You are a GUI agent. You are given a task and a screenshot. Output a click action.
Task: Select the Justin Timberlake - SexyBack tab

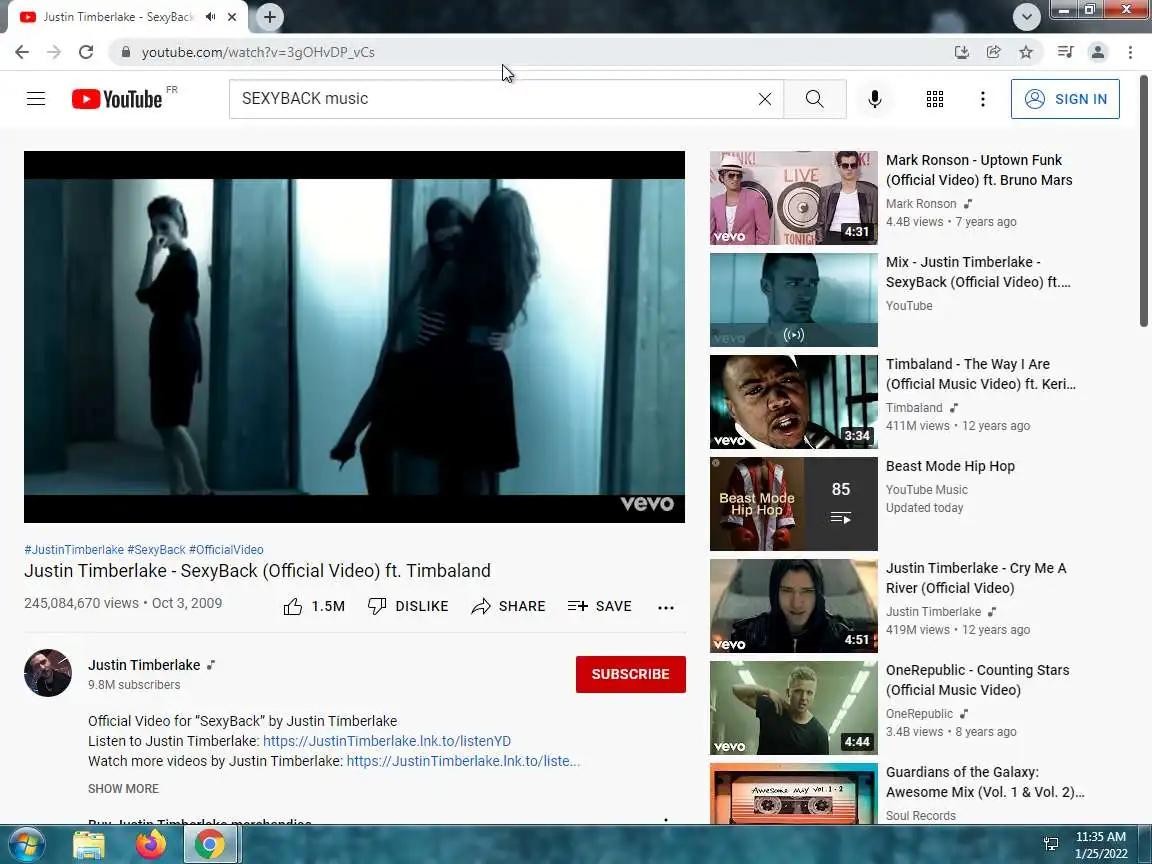coord(118,17)
